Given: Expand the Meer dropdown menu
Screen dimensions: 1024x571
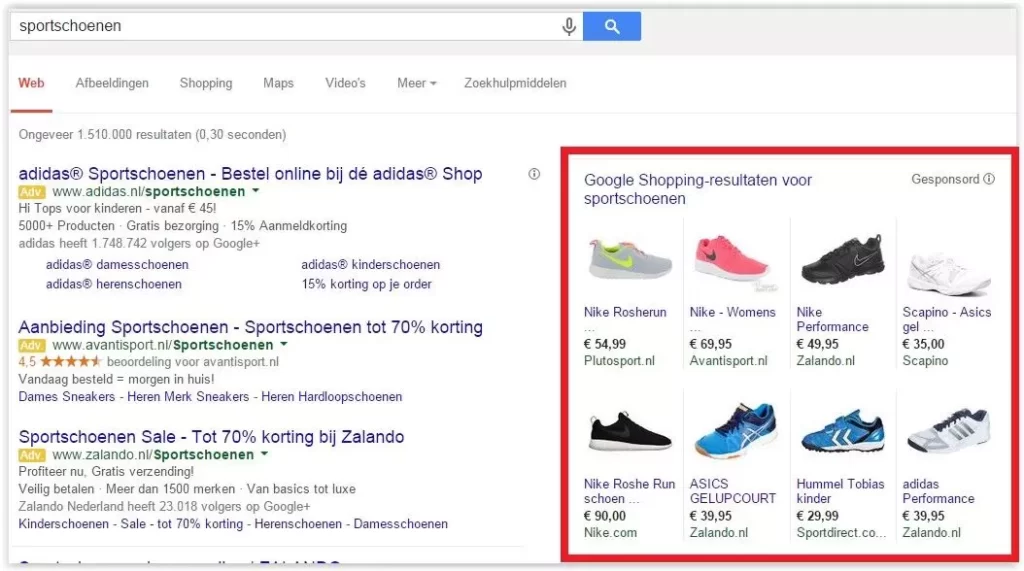Looking at the screenshot, I should pos(417,83).
